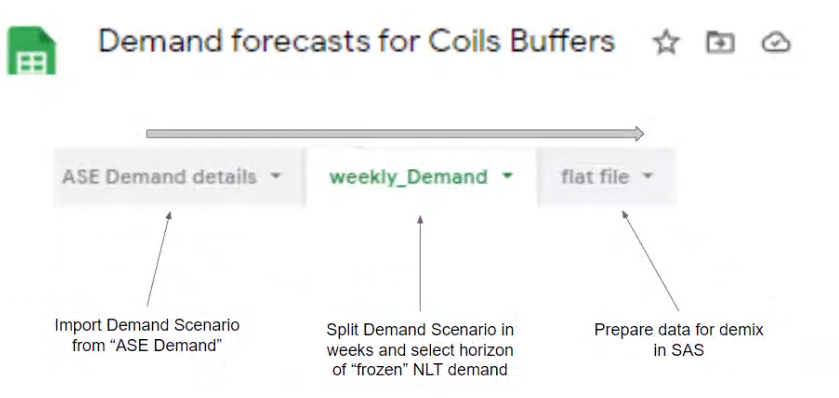Open the Google Sheets home icon

[32, 50]
